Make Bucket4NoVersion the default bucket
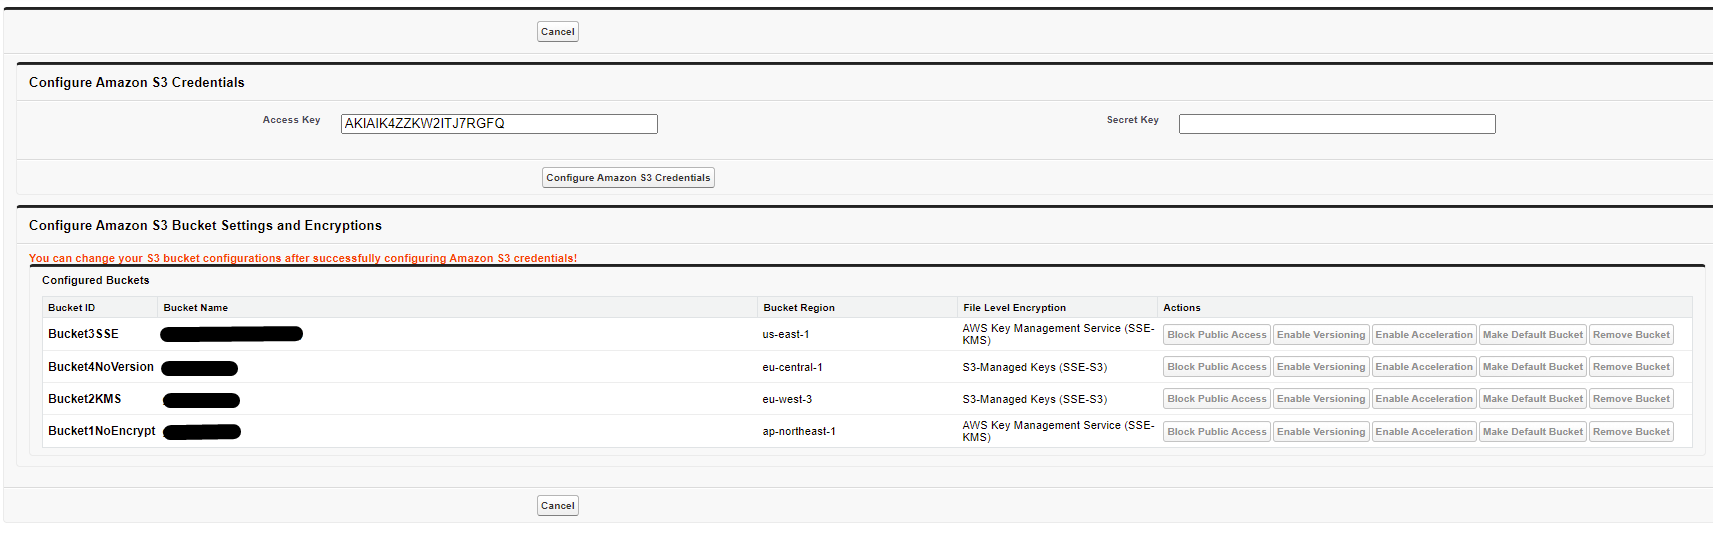 (1532, 367)
